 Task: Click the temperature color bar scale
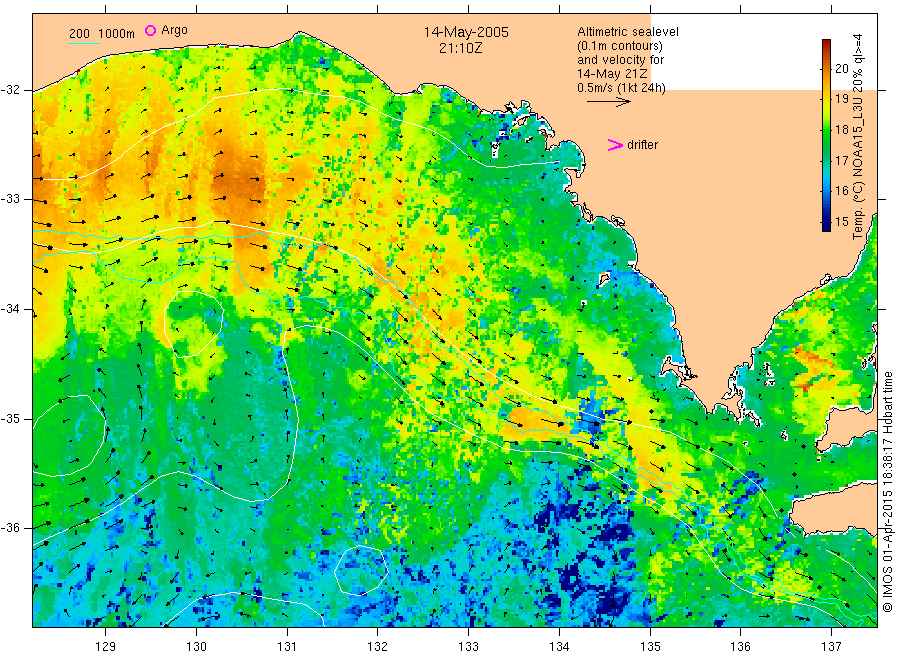pyautogui.click(x=826, y=135)
